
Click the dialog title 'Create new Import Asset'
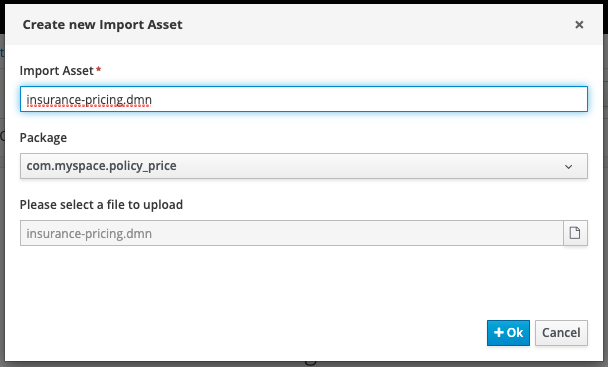click(102, 25)
